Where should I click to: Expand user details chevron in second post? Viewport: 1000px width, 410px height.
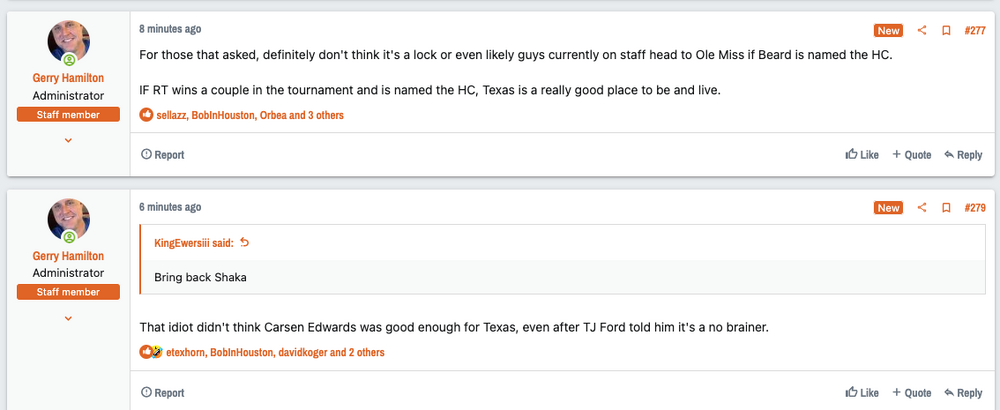point(69,318)
